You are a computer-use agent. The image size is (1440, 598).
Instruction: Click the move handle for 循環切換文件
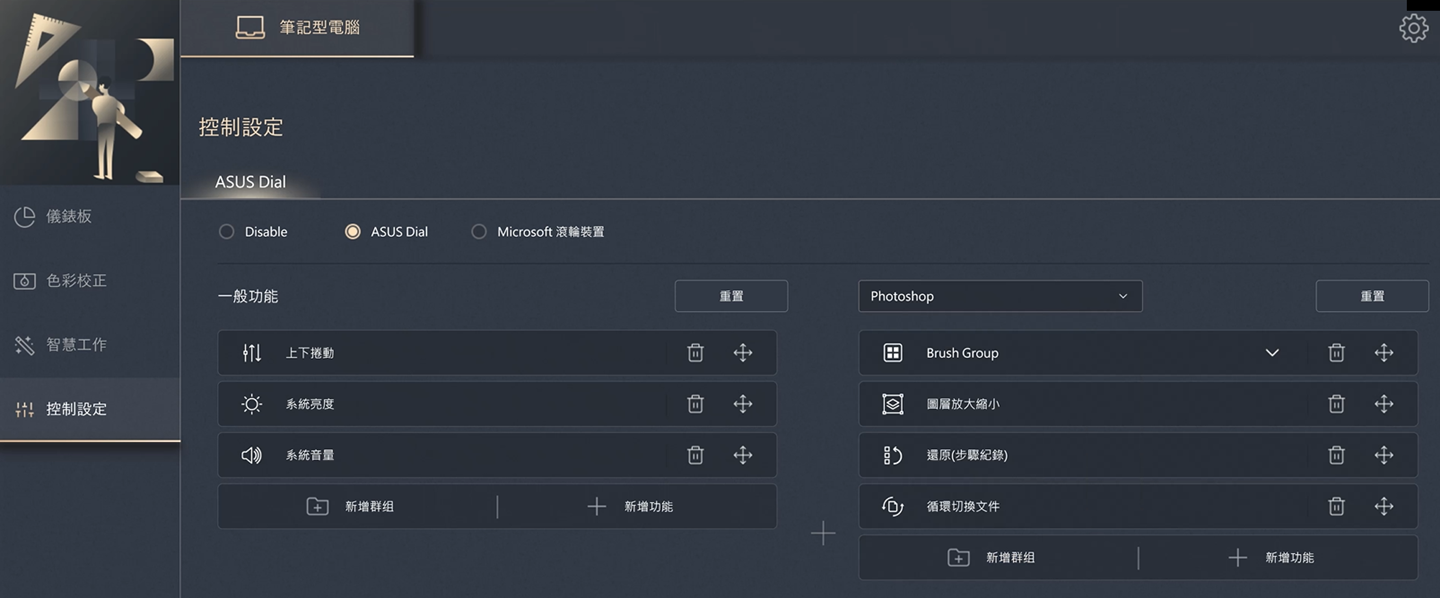(x=1383, y=506)
